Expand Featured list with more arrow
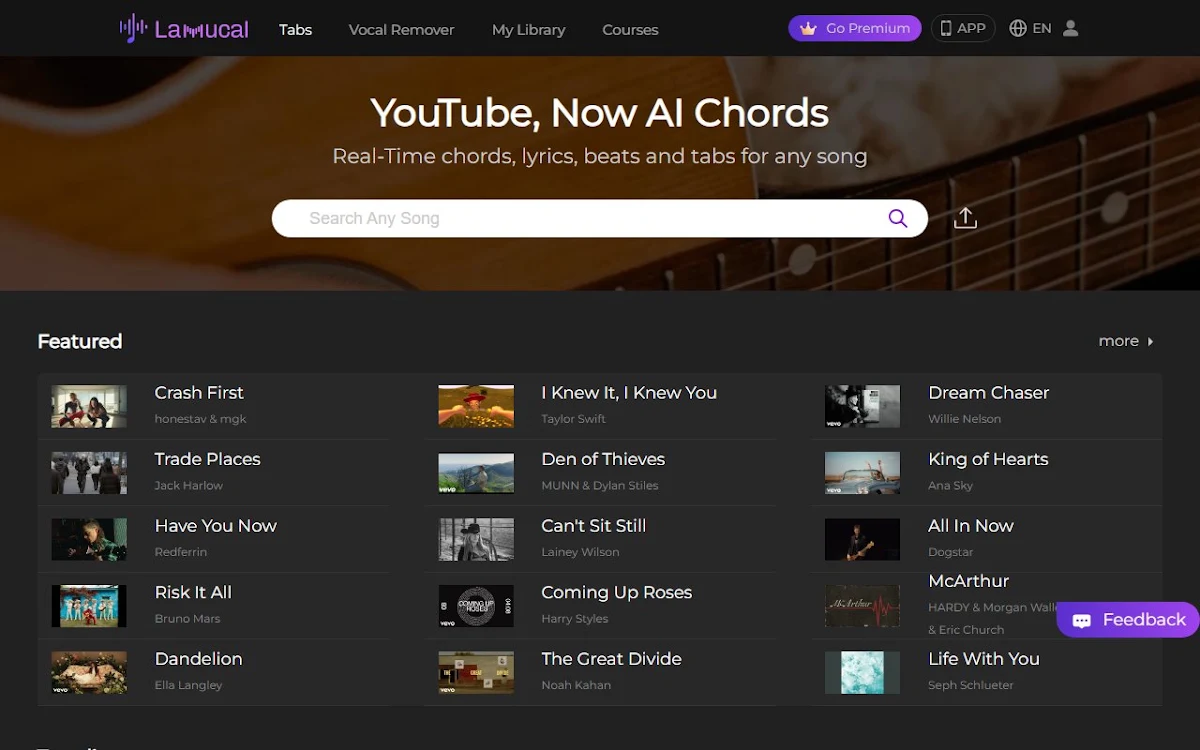 click(1150, 341)
